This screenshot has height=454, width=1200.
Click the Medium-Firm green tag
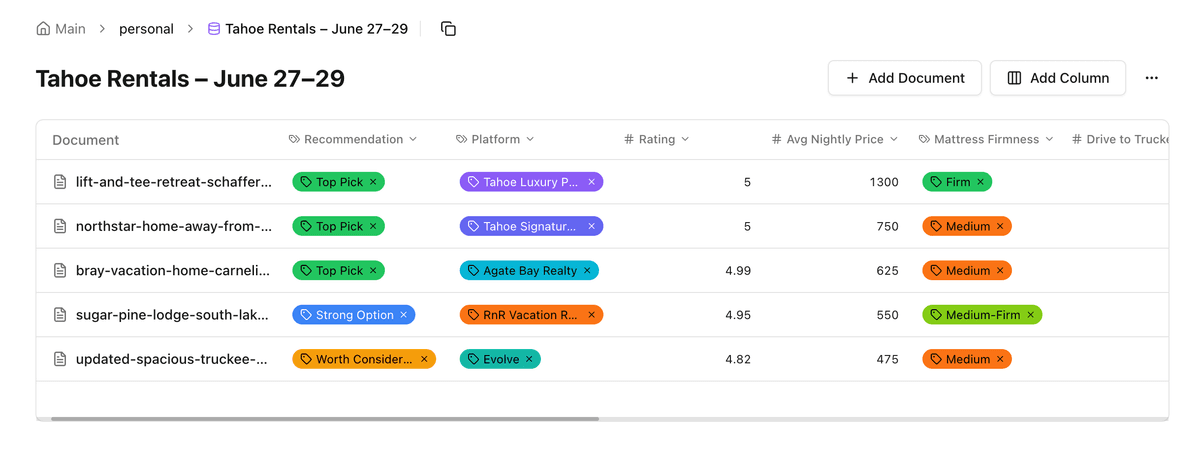[982, 315]
